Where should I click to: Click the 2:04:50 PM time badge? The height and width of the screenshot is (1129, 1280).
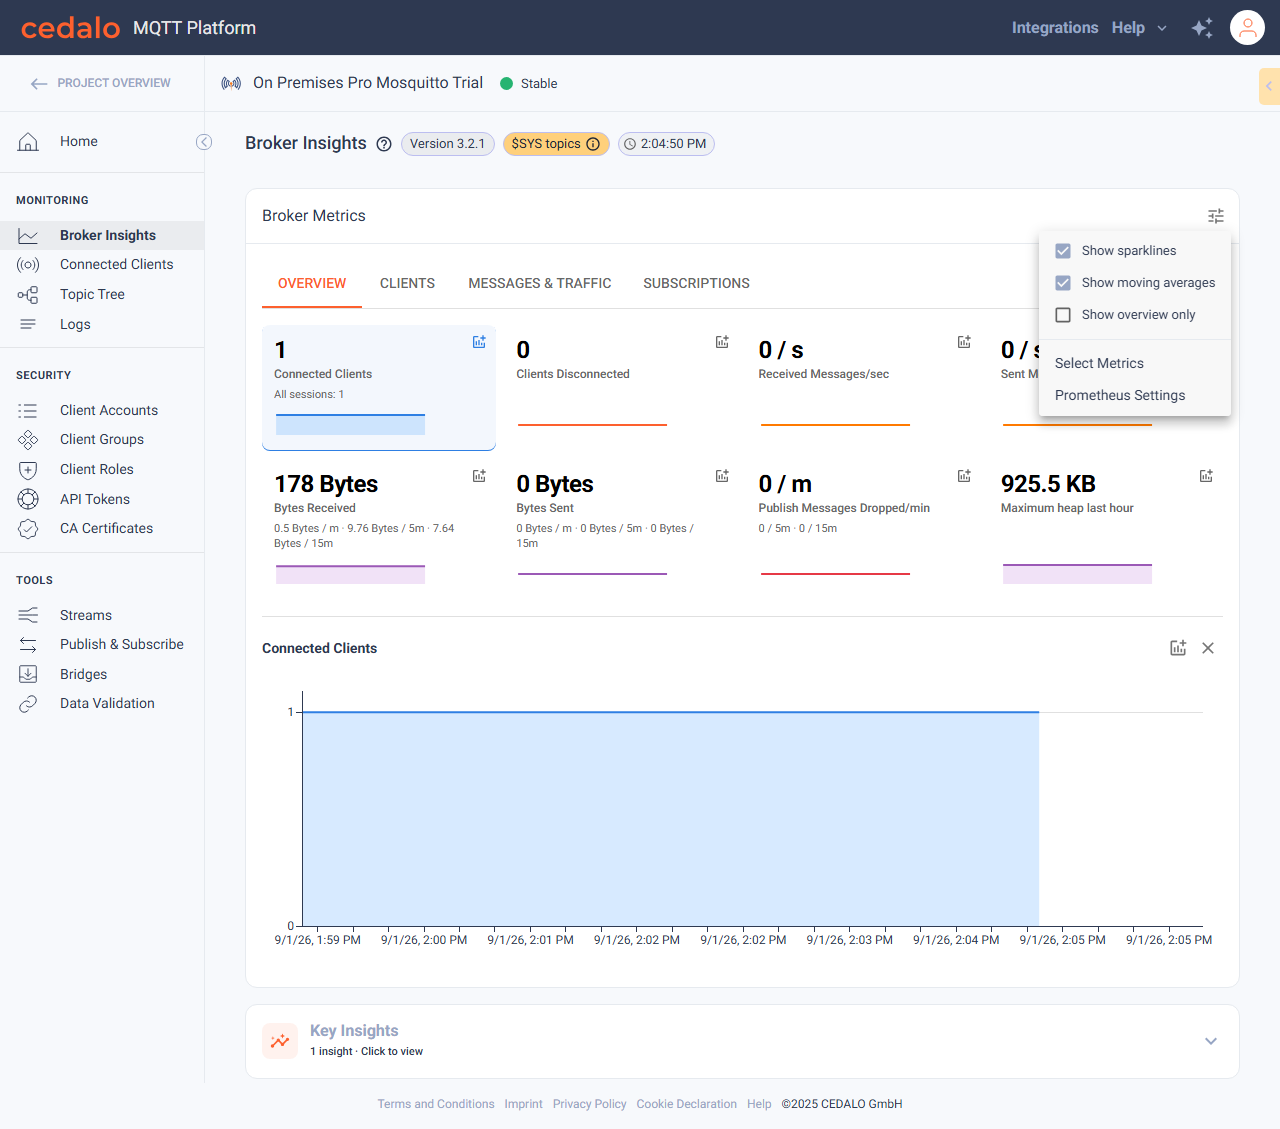666,144
